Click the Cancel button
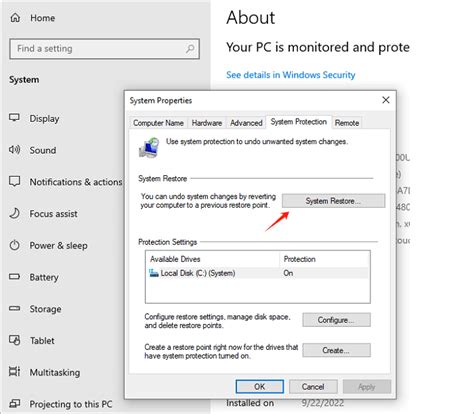 pos(313,387)
